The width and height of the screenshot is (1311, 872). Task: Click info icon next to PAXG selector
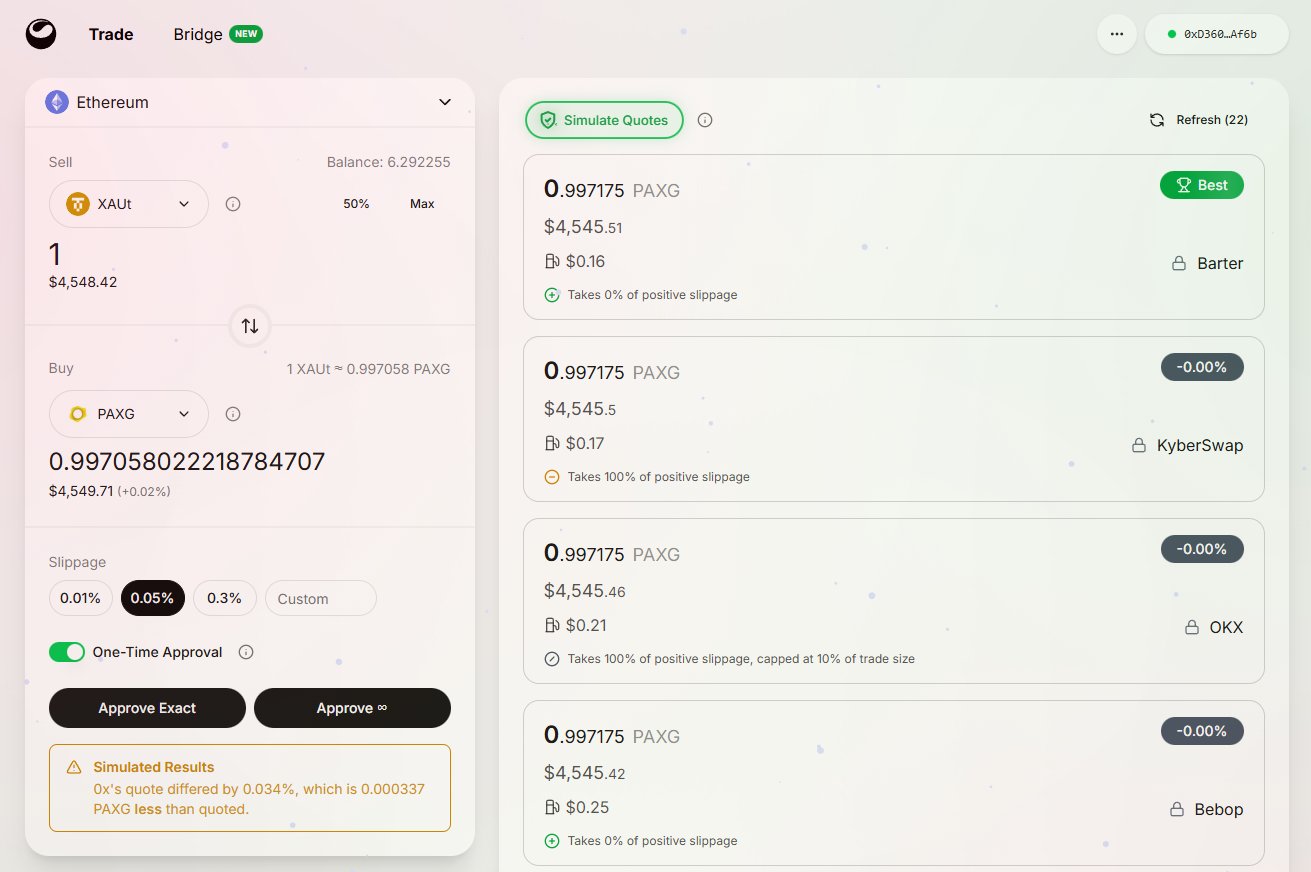[233, 414]
